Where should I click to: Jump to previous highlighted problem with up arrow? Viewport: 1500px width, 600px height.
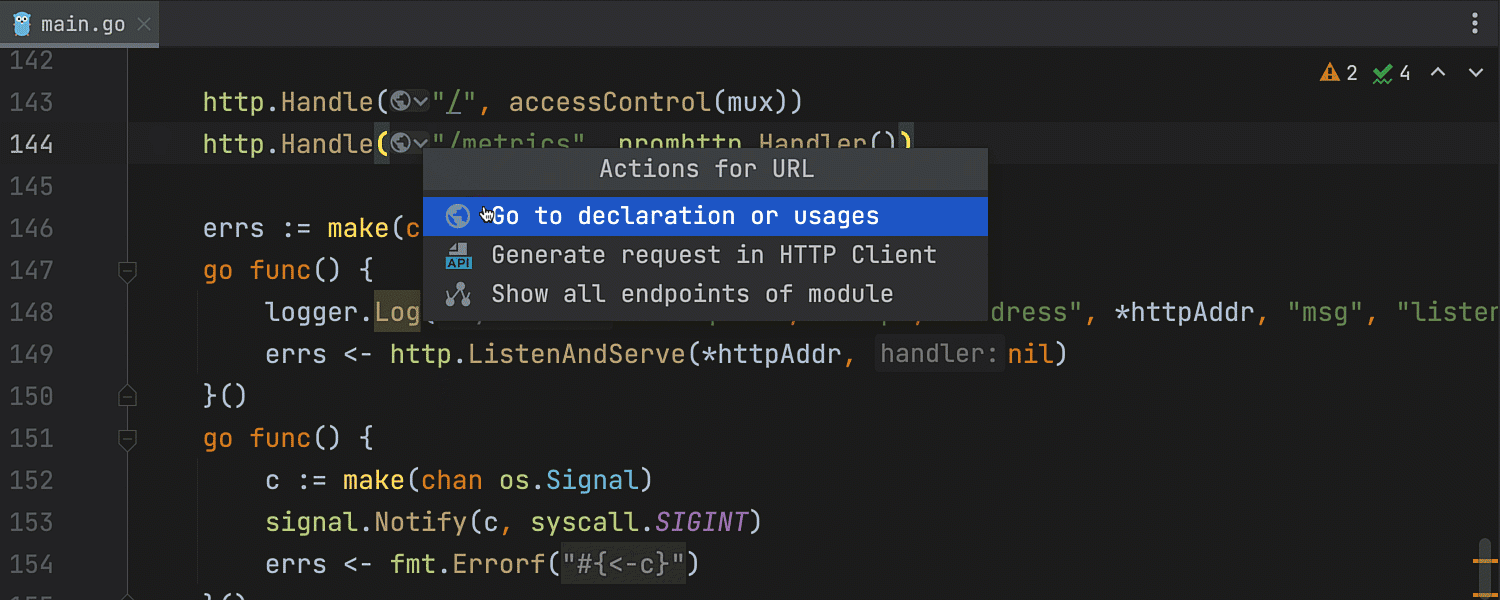click(1438, 73)
